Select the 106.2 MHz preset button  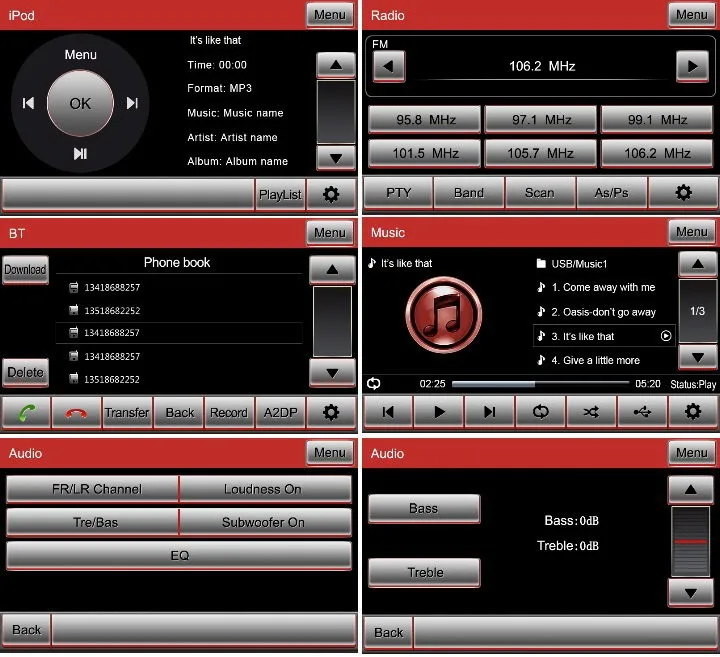tap(657, 153)
